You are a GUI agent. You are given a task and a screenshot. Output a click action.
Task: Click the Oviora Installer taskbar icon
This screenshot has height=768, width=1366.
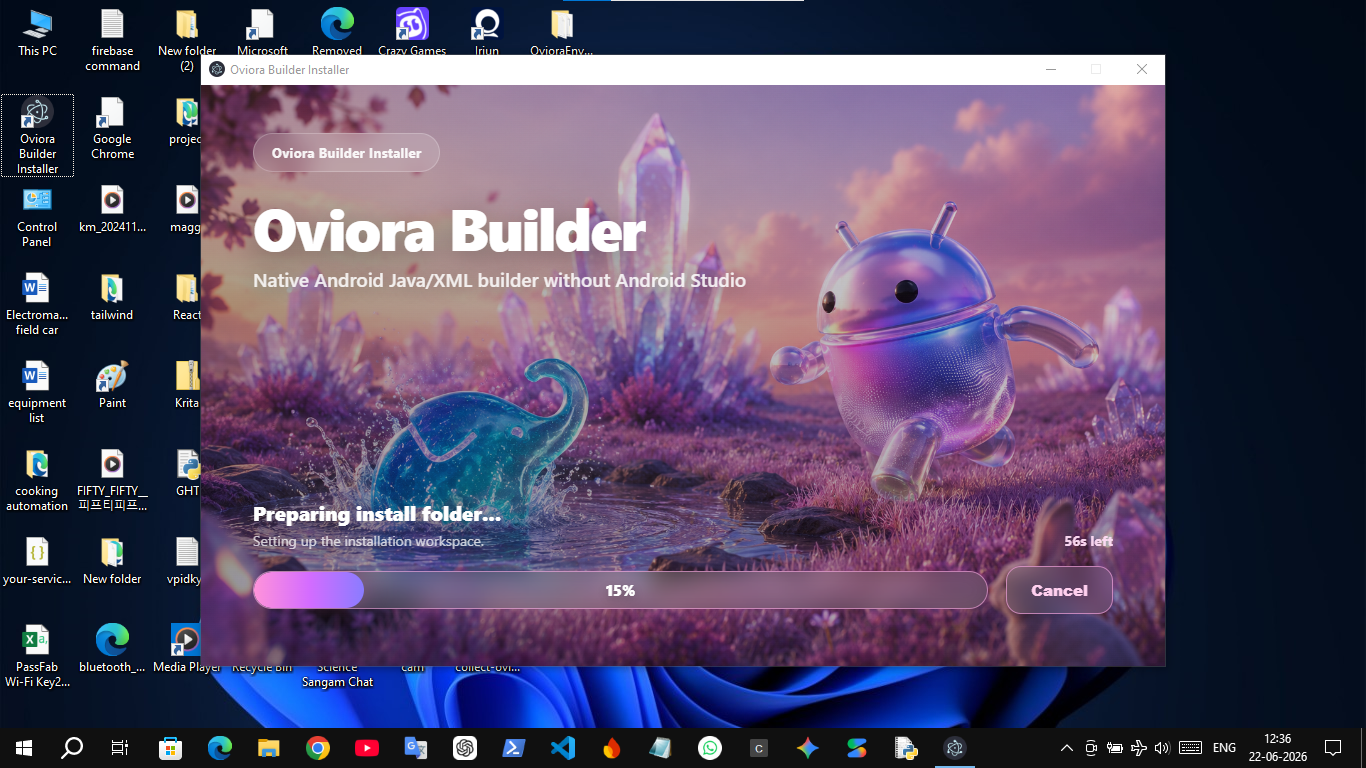click(x=955, y=747)
